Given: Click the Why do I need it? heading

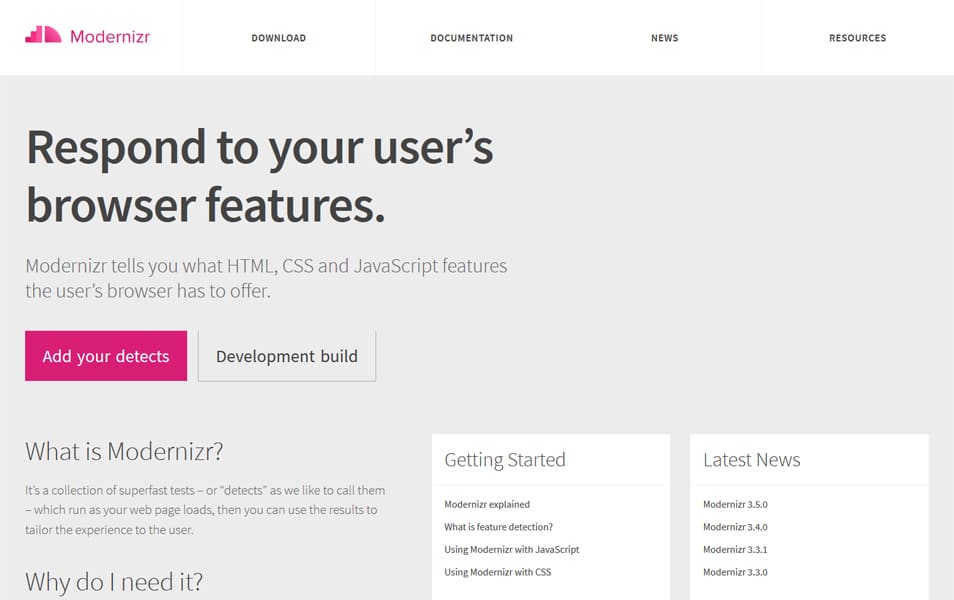Looking at the screenshot, I should tap(114, 581).
